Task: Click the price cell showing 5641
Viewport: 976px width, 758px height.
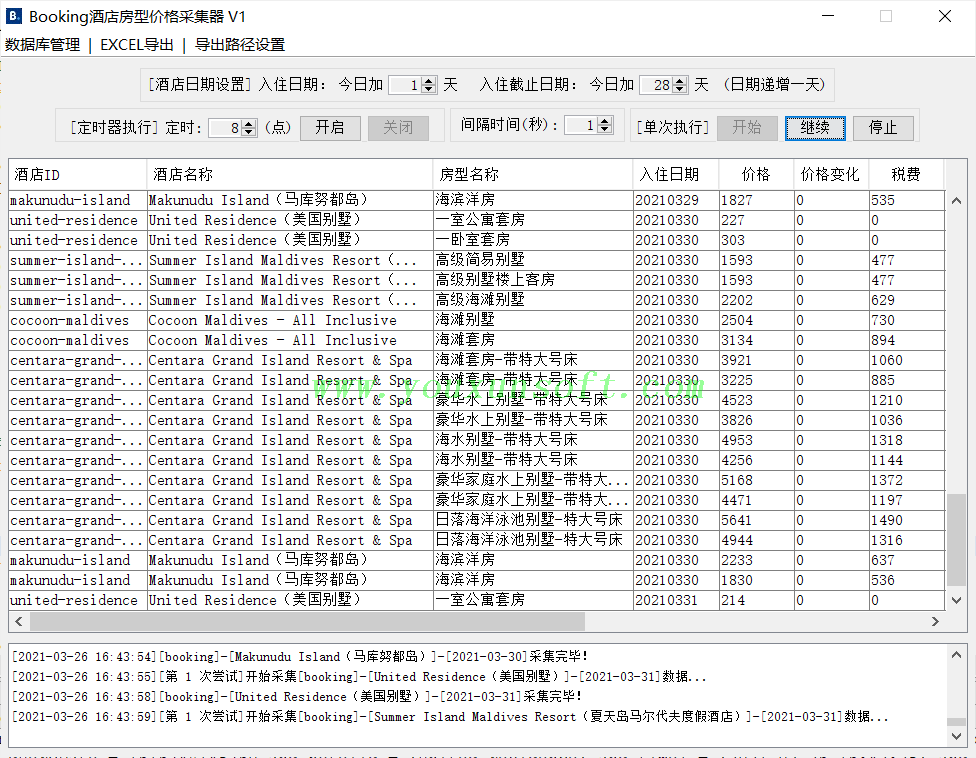Action: coord(756,520)
